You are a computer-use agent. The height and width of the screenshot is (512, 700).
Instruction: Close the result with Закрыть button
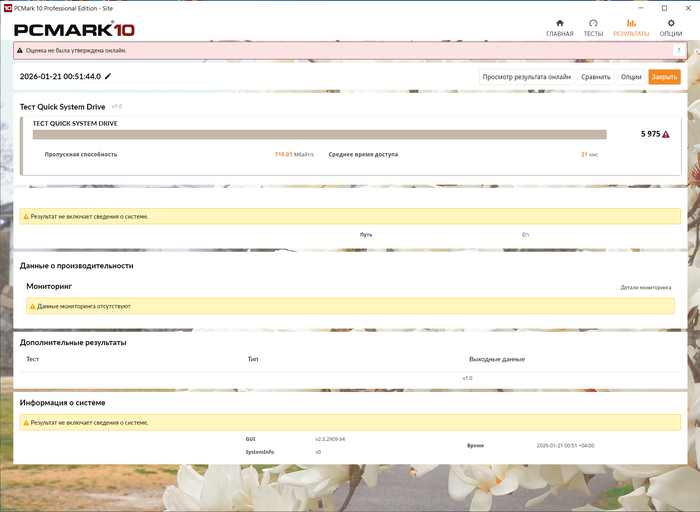(x=663, y=76)
